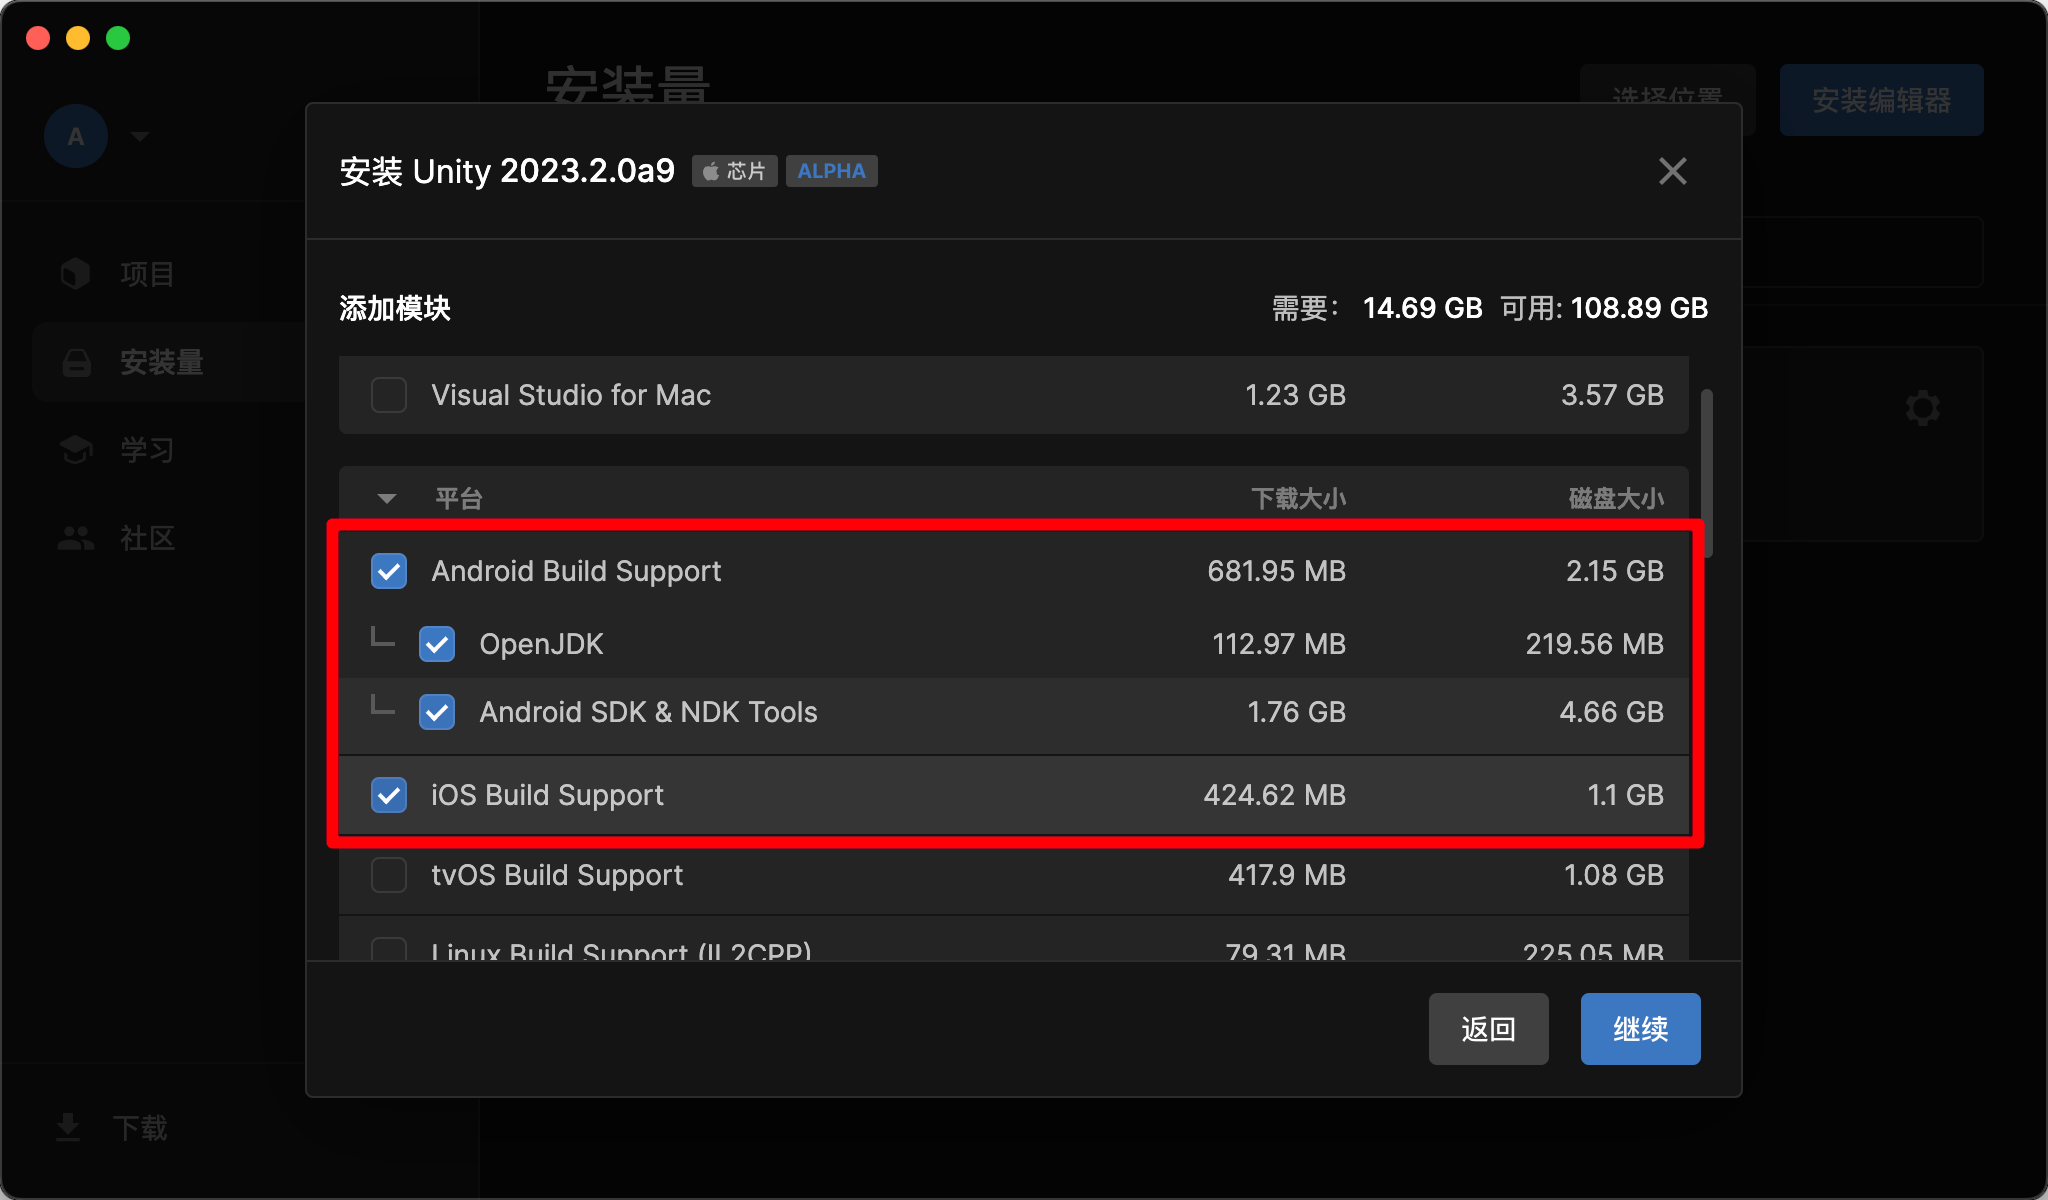Click the 返回 back button
This screenshot has height=1200, width=2048.
tap(1488, 1029)
